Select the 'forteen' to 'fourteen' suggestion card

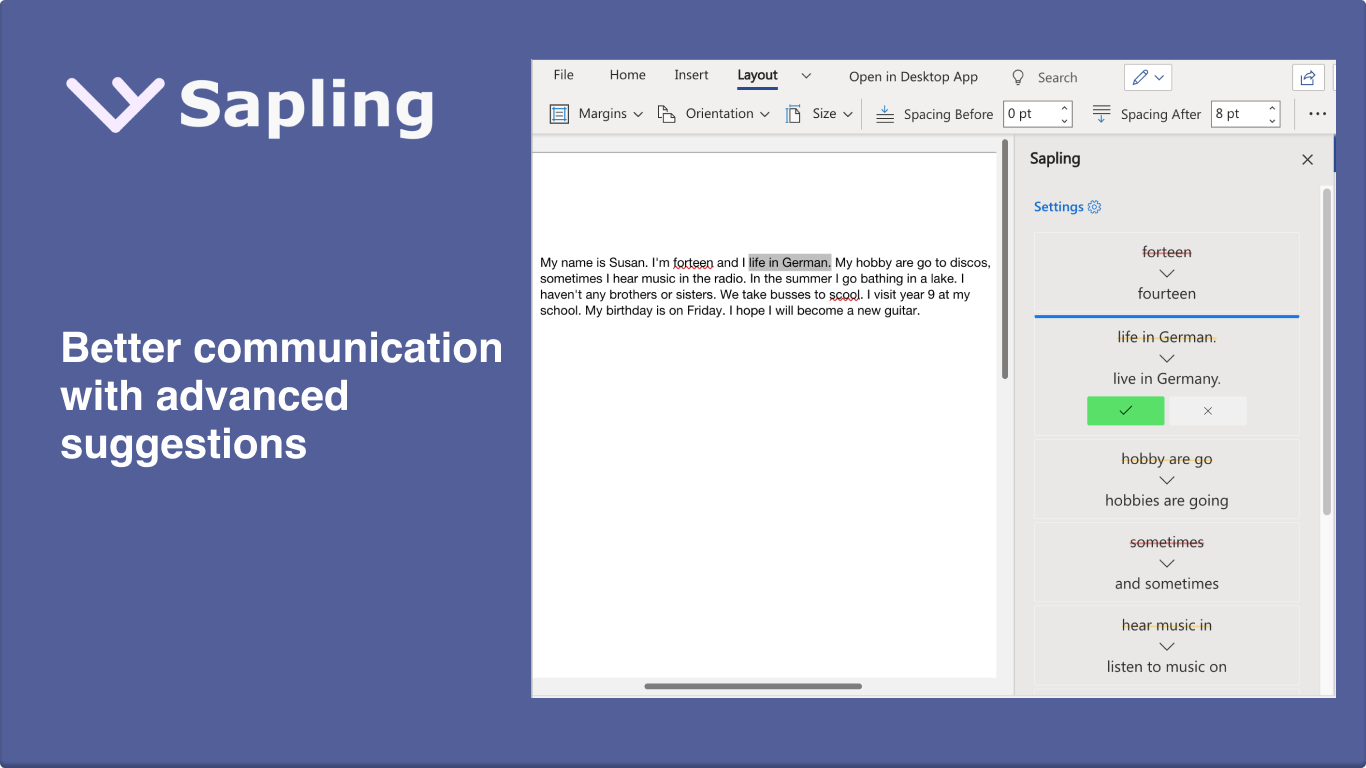pyautogui.click(x=1166, y=273)
